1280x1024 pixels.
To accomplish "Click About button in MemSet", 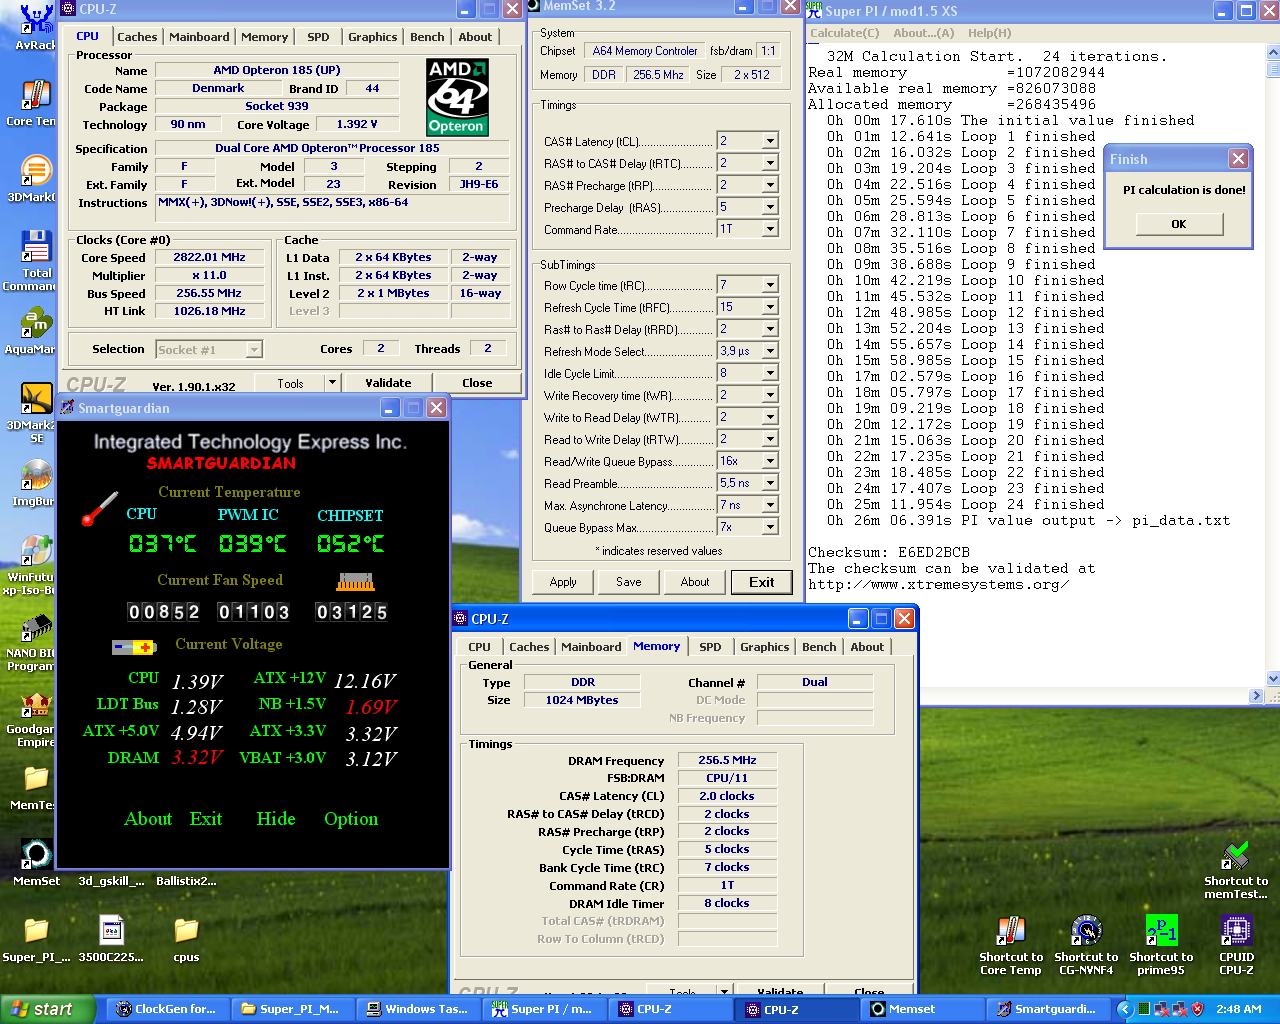I will tap(695, 582).
